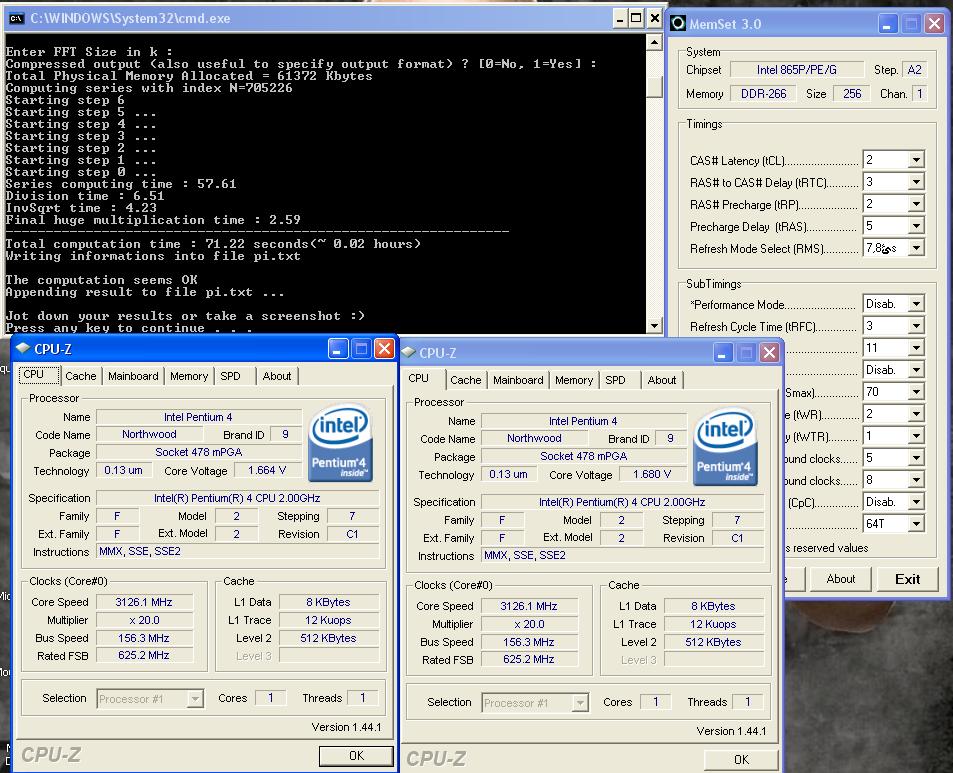Click OK button in left CPU-Z
The image size is (953, 773).
[356, 755]
